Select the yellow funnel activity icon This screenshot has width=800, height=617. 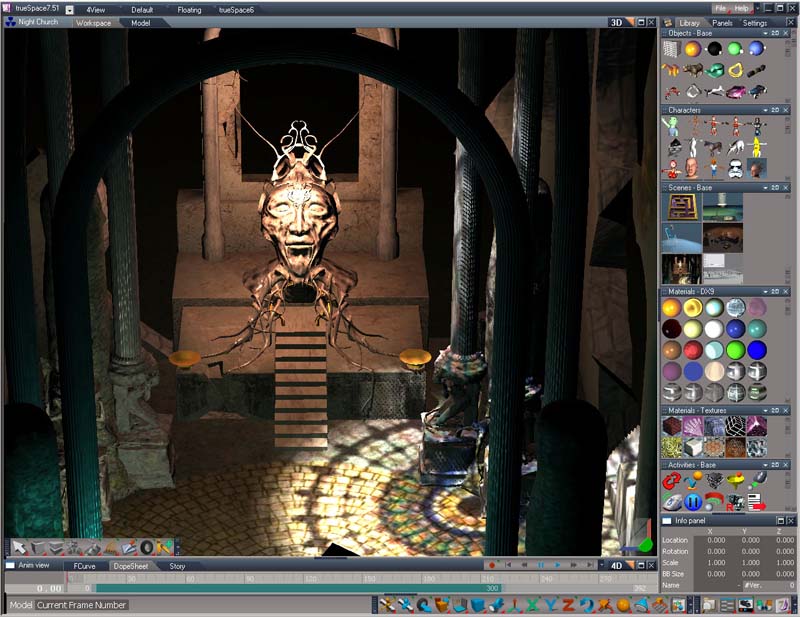pos(735,481)
